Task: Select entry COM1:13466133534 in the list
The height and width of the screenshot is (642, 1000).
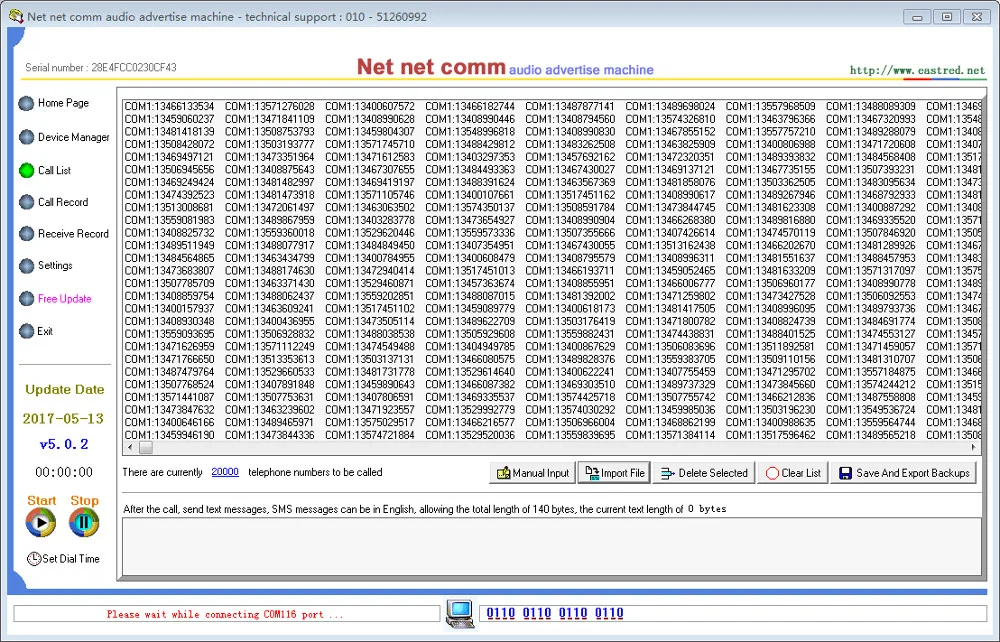Action: coord(169,106)
